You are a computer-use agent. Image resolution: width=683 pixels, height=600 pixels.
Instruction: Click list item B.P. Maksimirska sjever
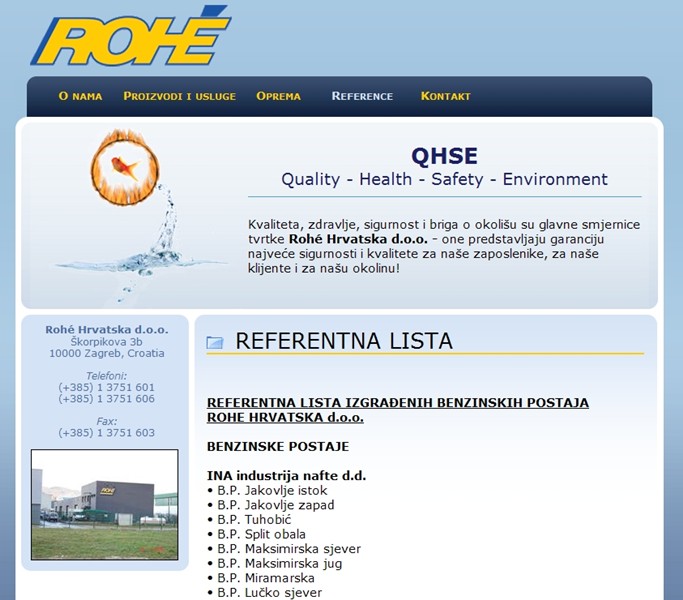[284, 549]
